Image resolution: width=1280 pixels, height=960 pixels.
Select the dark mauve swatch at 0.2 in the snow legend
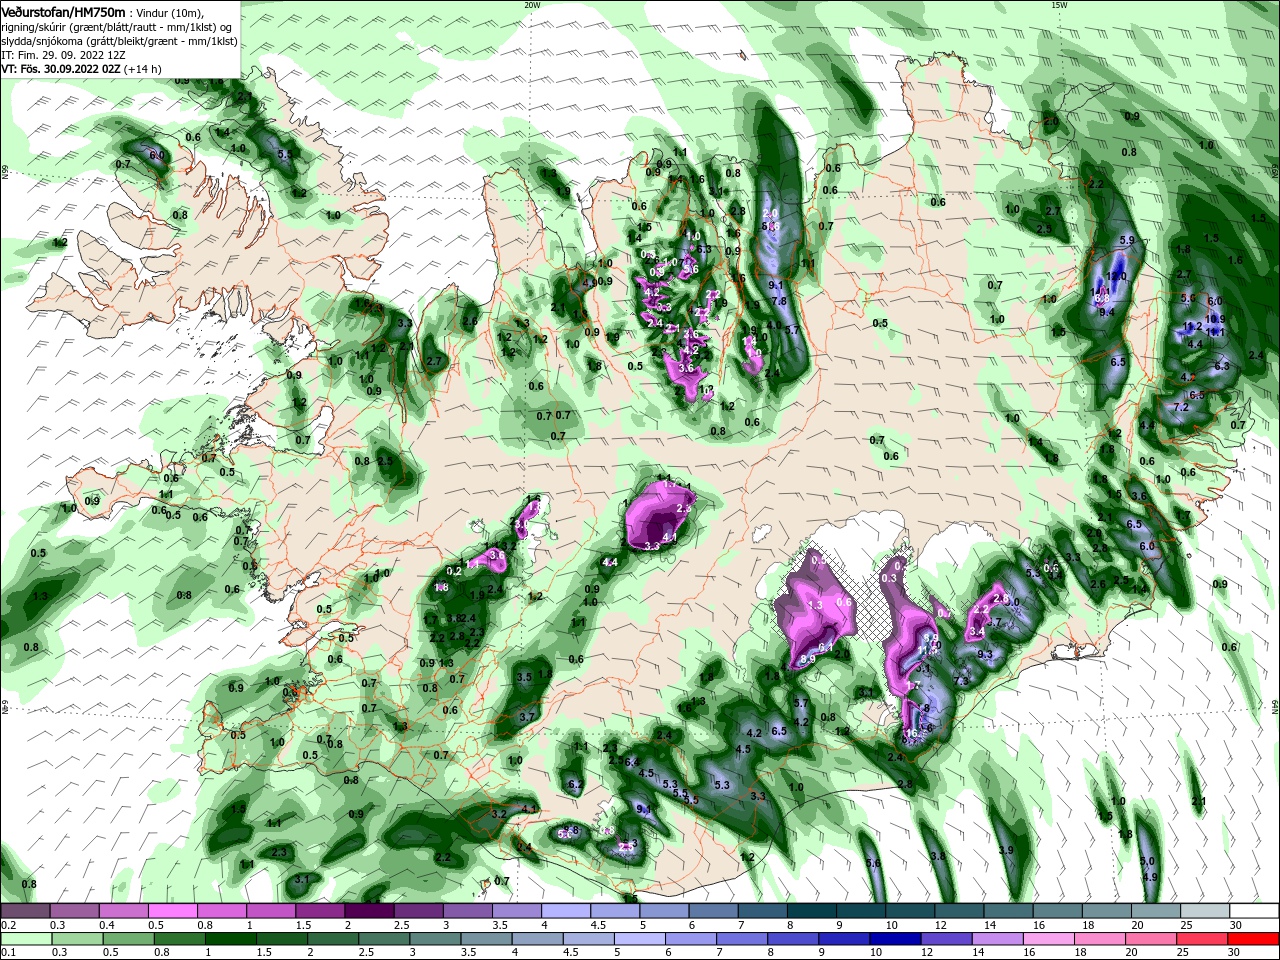[25, 911]
